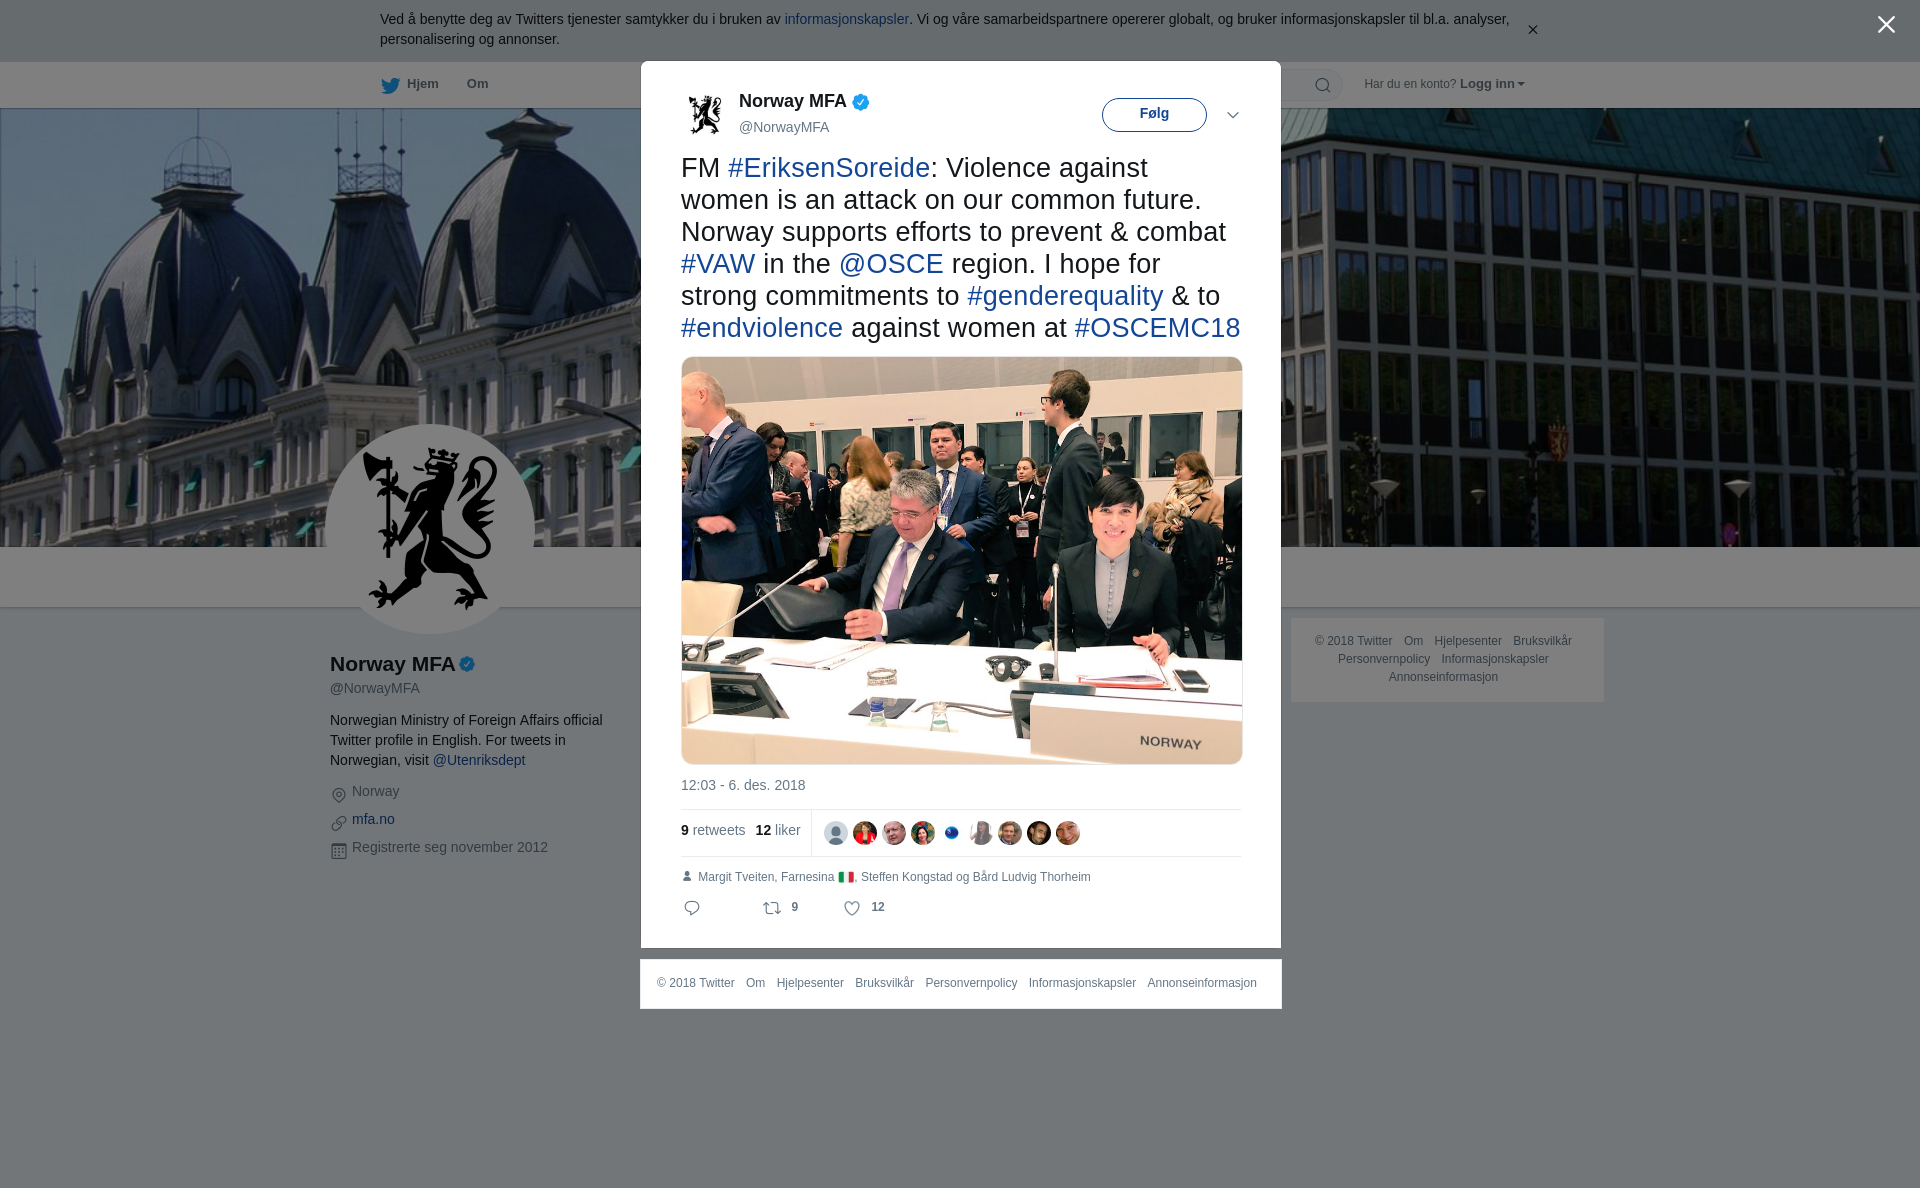Click the first liker's avatar thumbnail
Screen dimensions: 1920x1188
pyautogui.click(x=836, y=833)
